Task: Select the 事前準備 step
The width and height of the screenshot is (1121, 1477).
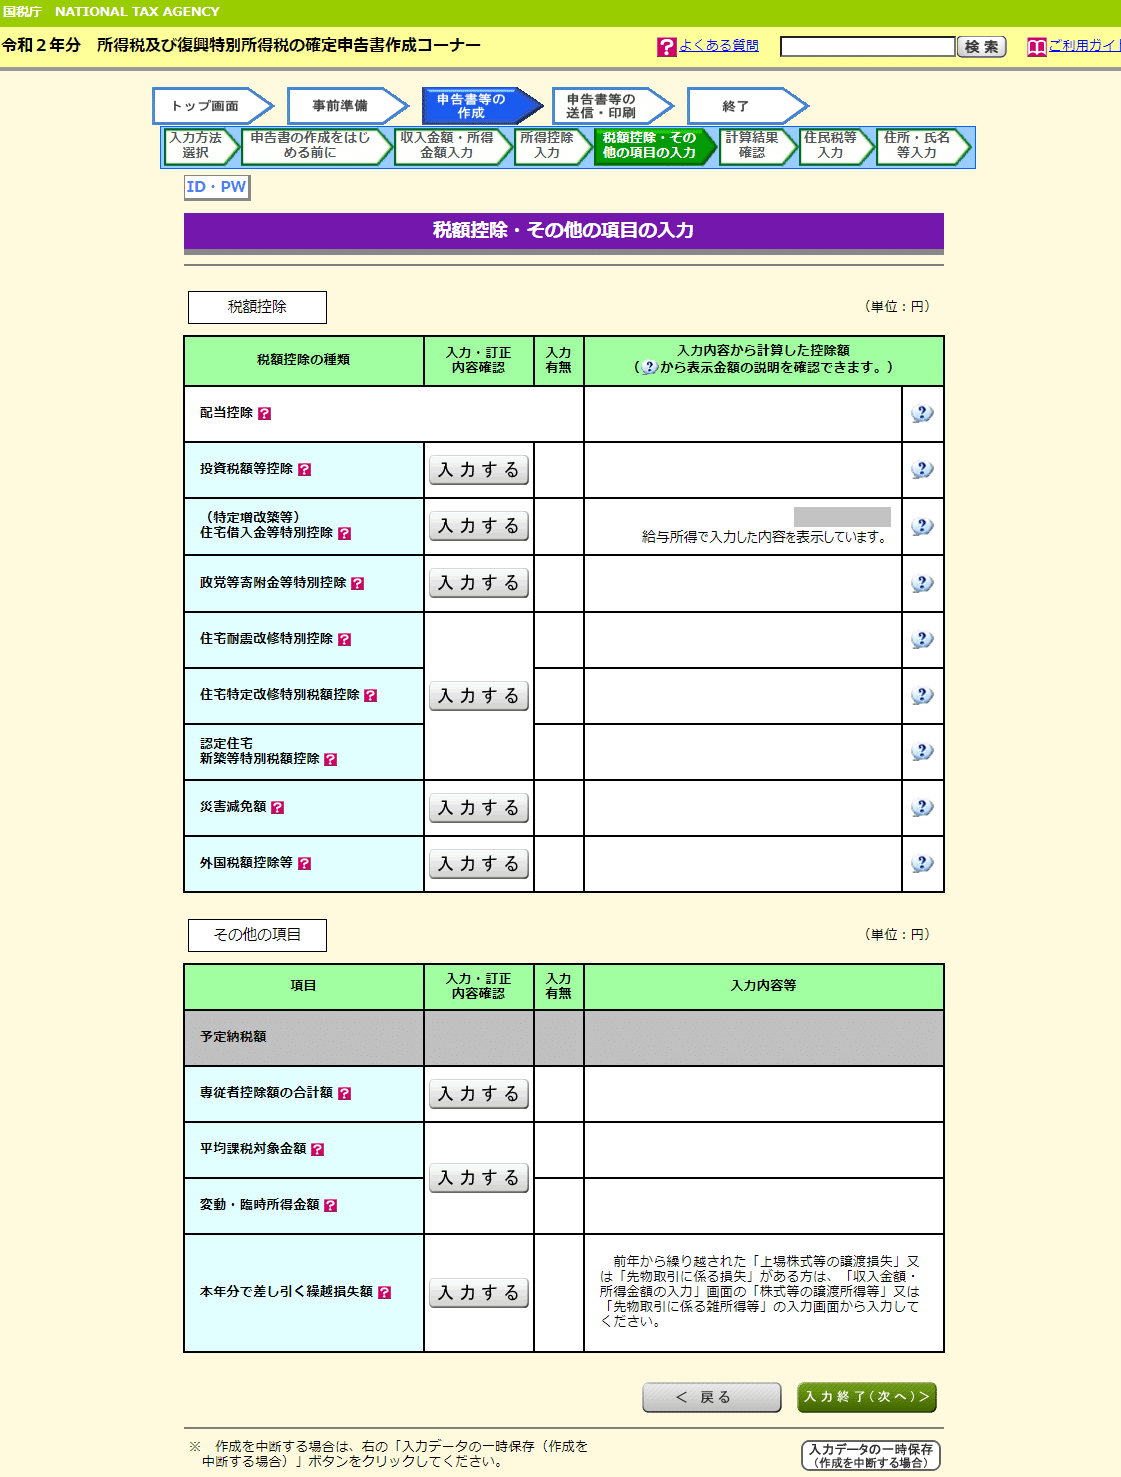Action: (347, 106)
